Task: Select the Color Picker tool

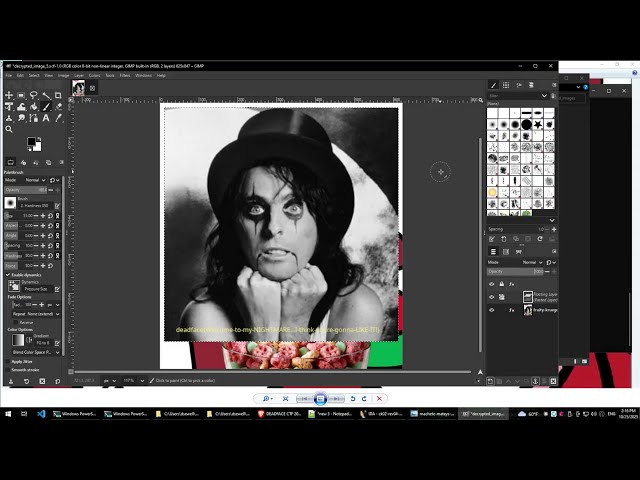Action: (58, 118)
